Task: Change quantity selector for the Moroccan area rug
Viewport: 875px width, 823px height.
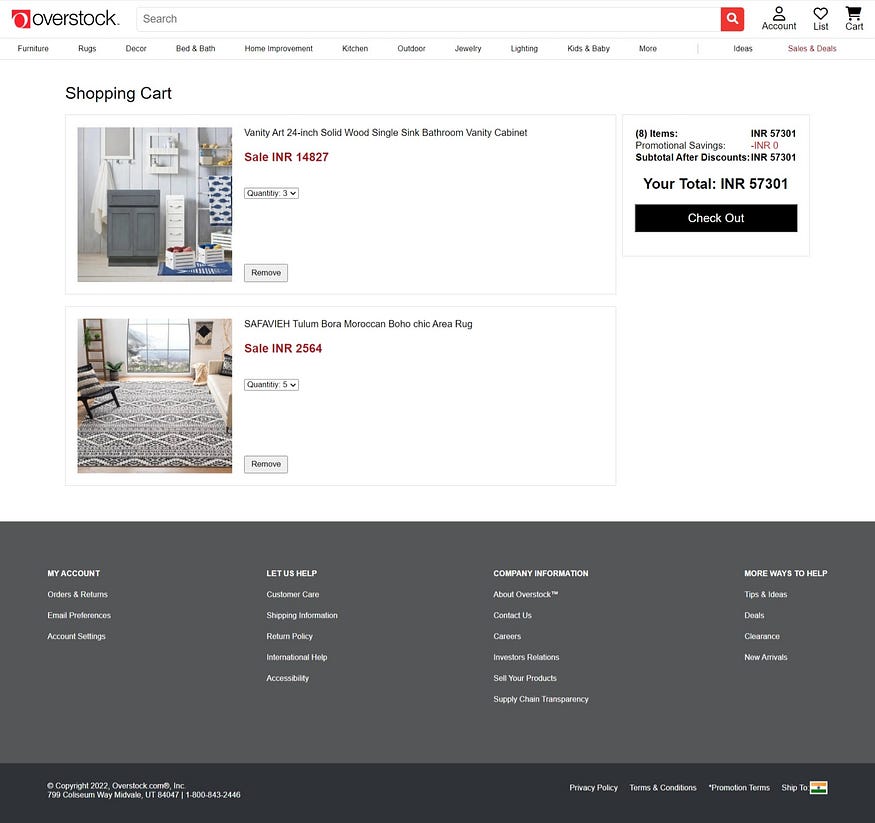Action: [x=270, y=384]
